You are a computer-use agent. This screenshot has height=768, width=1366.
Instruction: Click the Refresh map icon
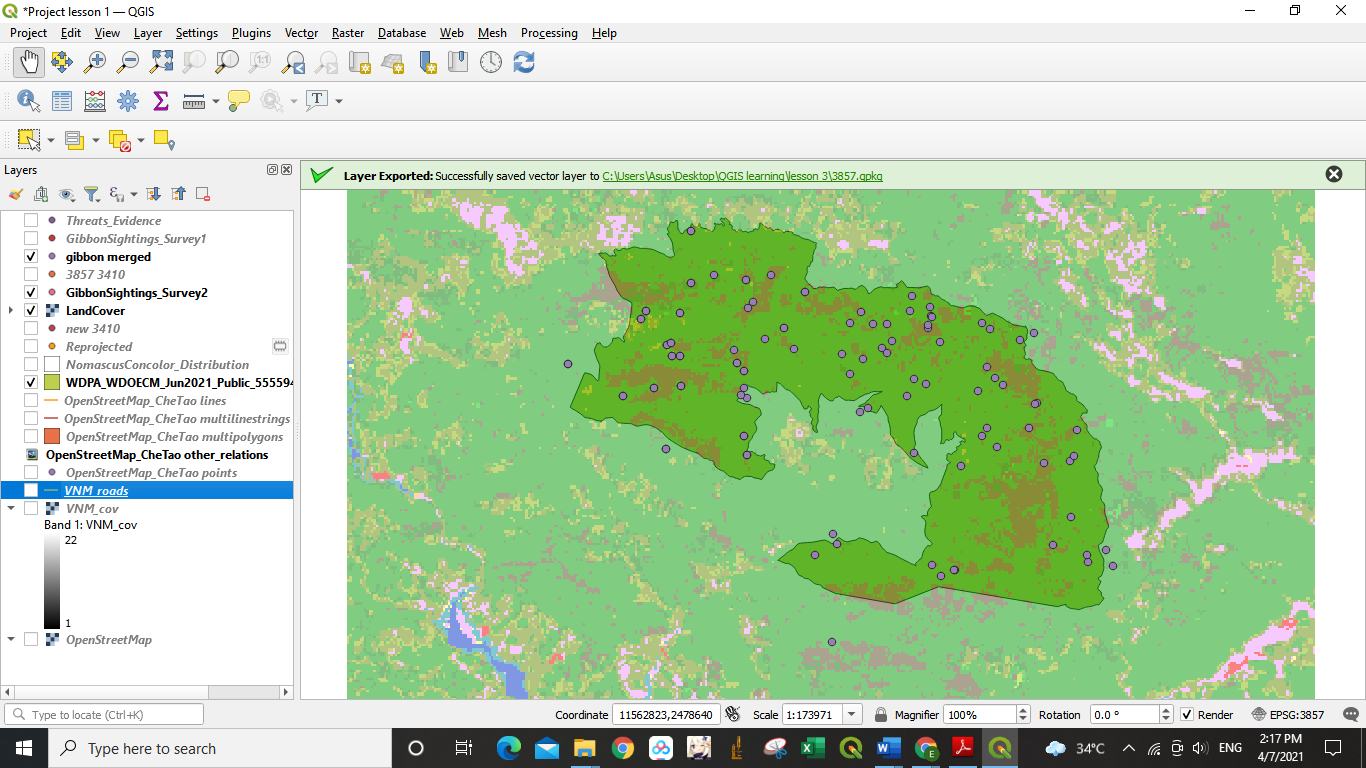point(524,62)
